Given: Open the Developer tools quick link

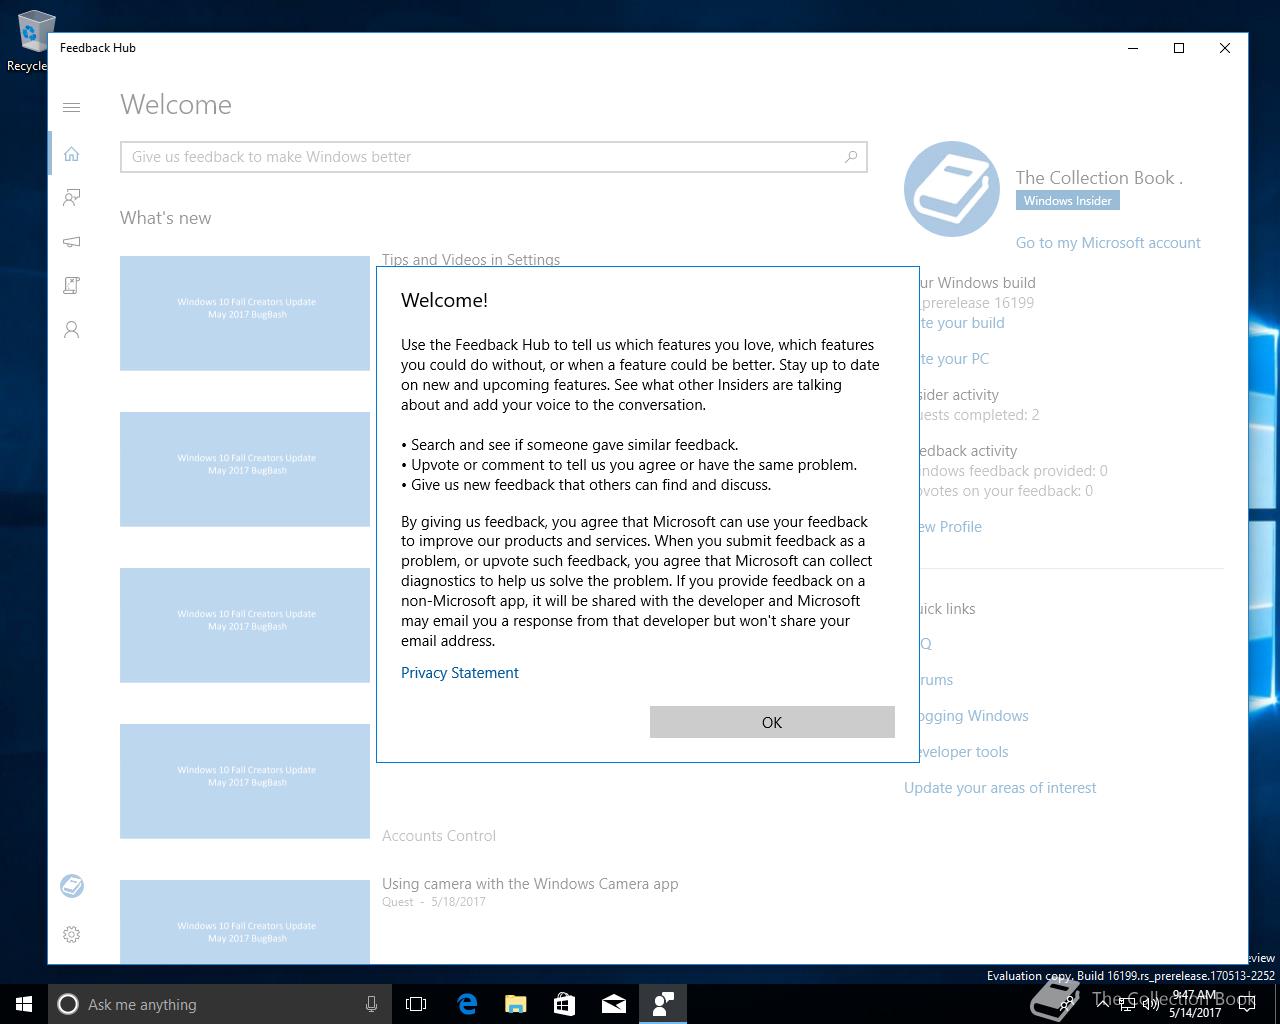Looking at the screenshot, I should point(964,752).
